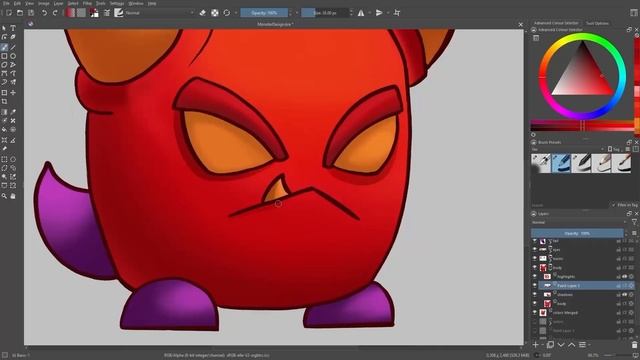Open brush settings editor icon
Viewport: 640px width, 360px height.
coord(107,13)
